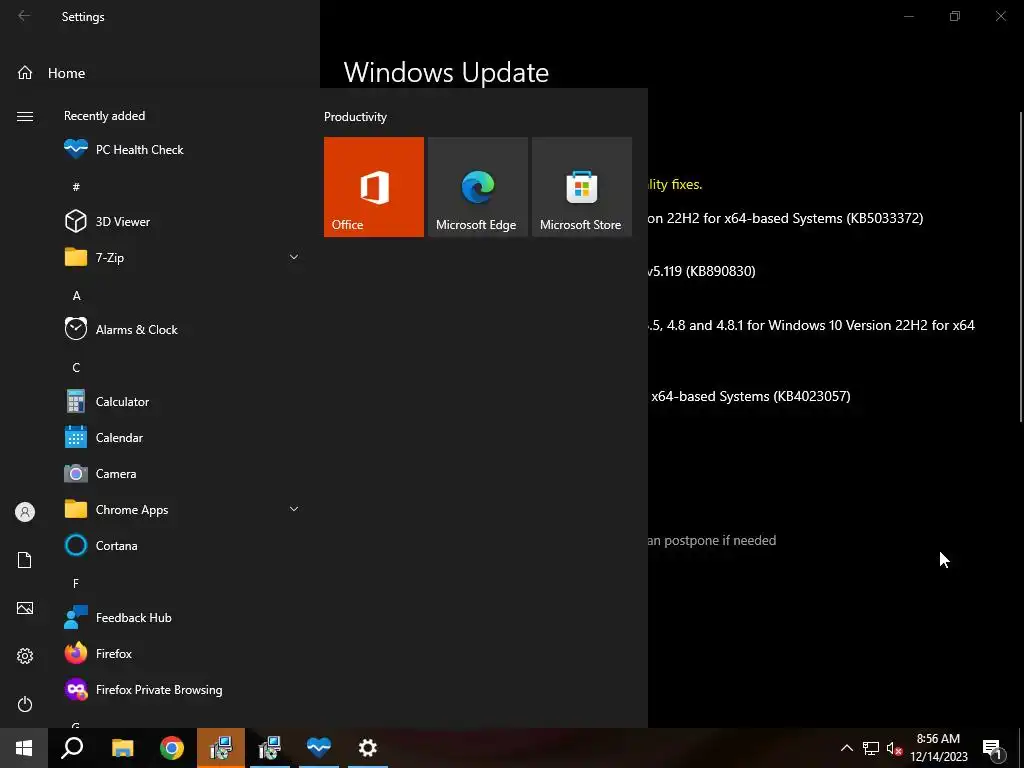The width and height of the screenshot is (1024, 768).
Task: Open Cortana from app list
Action: pos(182,545)
